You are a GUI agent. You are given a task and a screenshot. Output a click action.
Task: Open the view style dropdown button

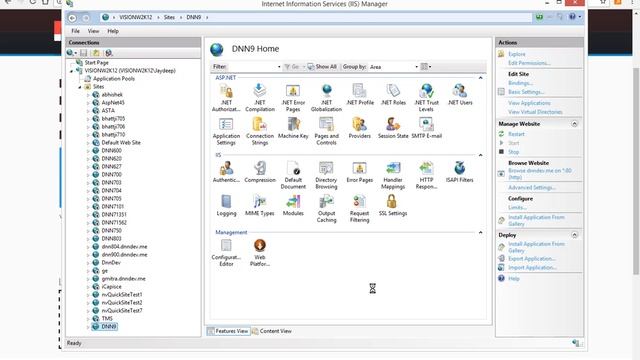click(x=426, y=67)
